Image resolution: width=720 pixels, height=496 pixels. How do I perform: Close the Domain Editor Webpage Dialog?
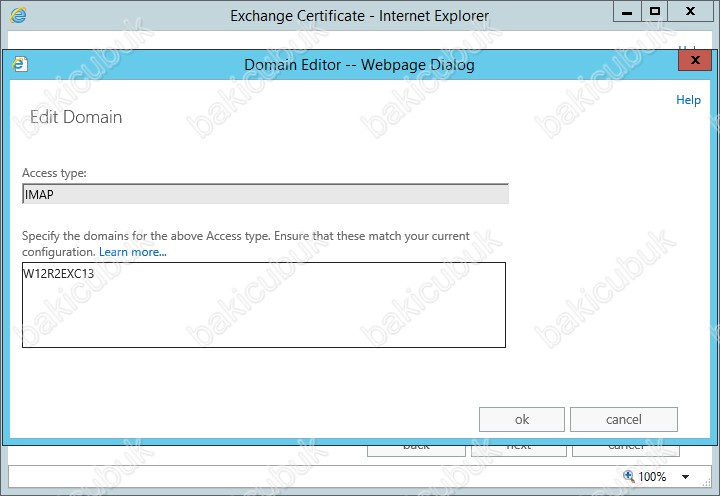(695, 60)
